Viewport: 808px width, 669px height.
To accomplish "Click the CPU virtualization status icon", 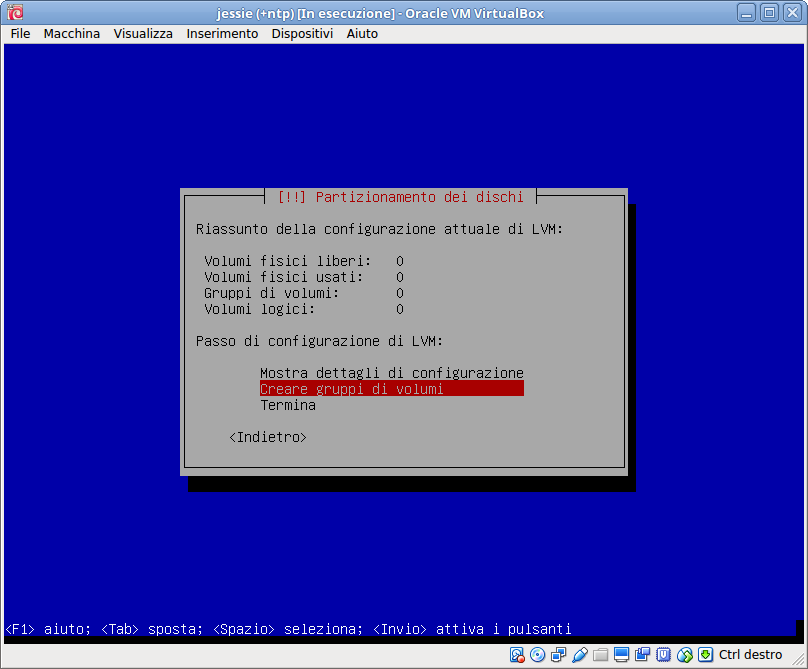I will point(663,655).
